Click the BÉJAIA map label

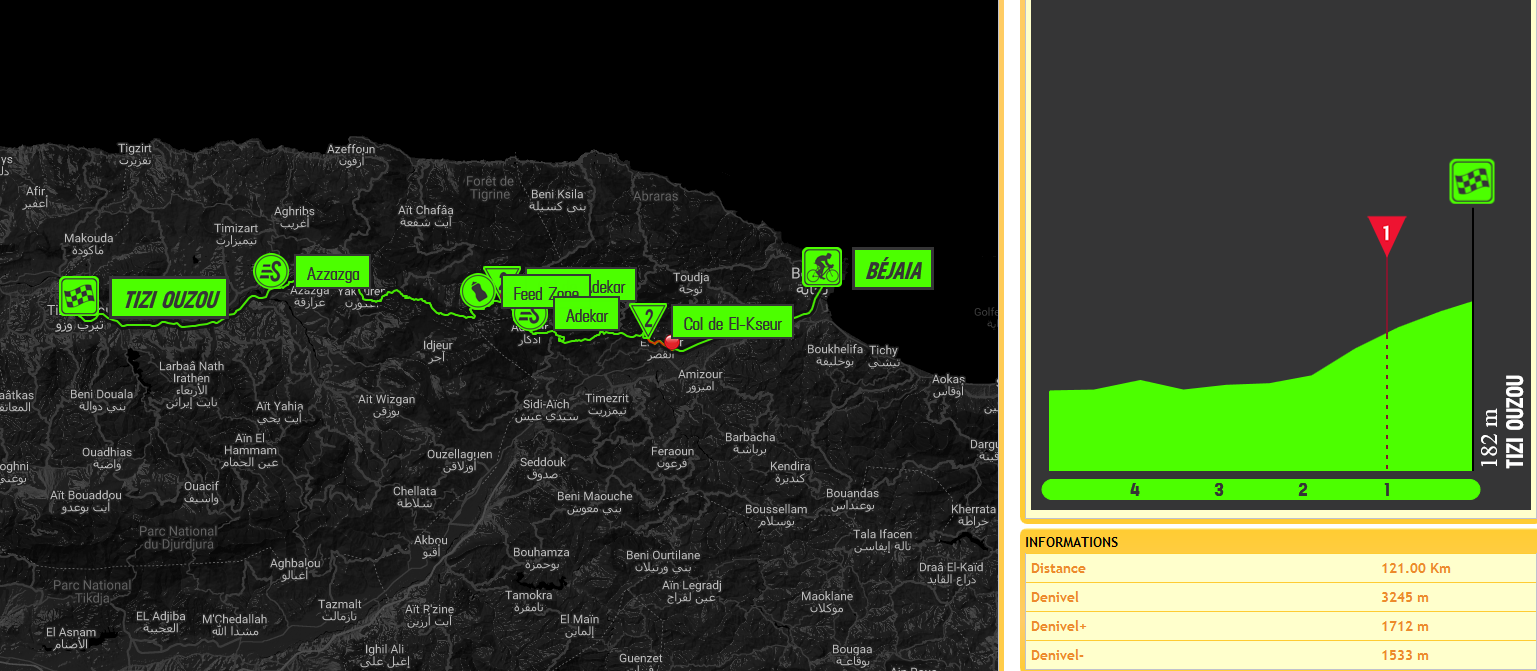[893, 269]
